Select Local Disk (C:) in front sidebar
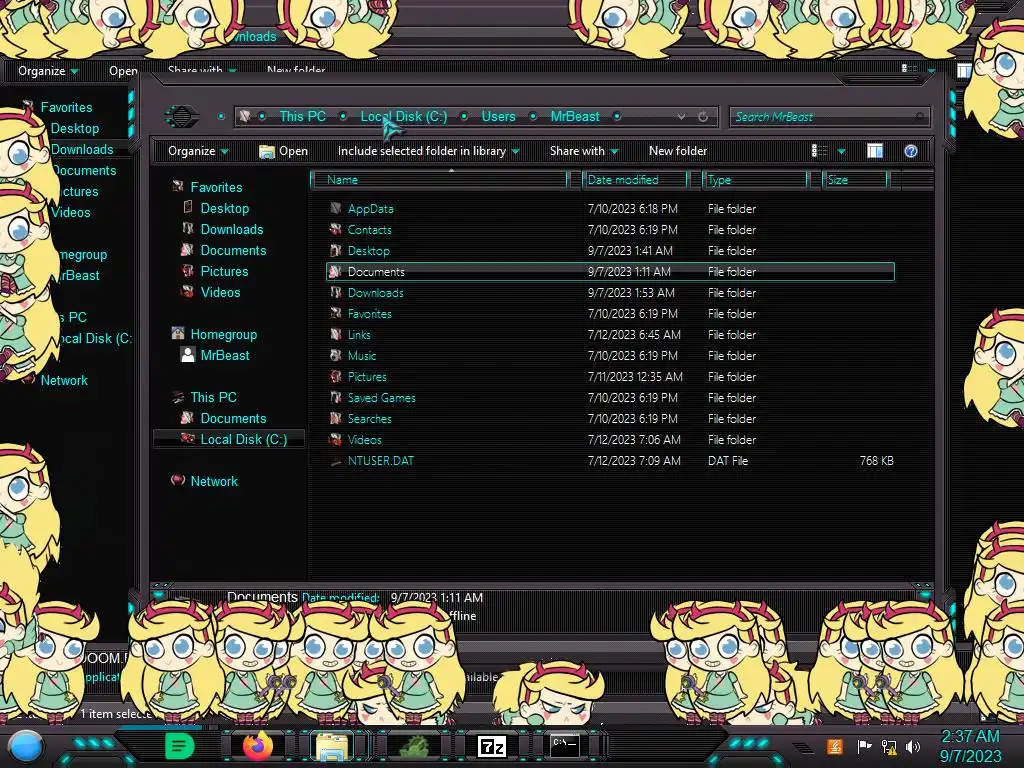 click(x=244, y=439)
